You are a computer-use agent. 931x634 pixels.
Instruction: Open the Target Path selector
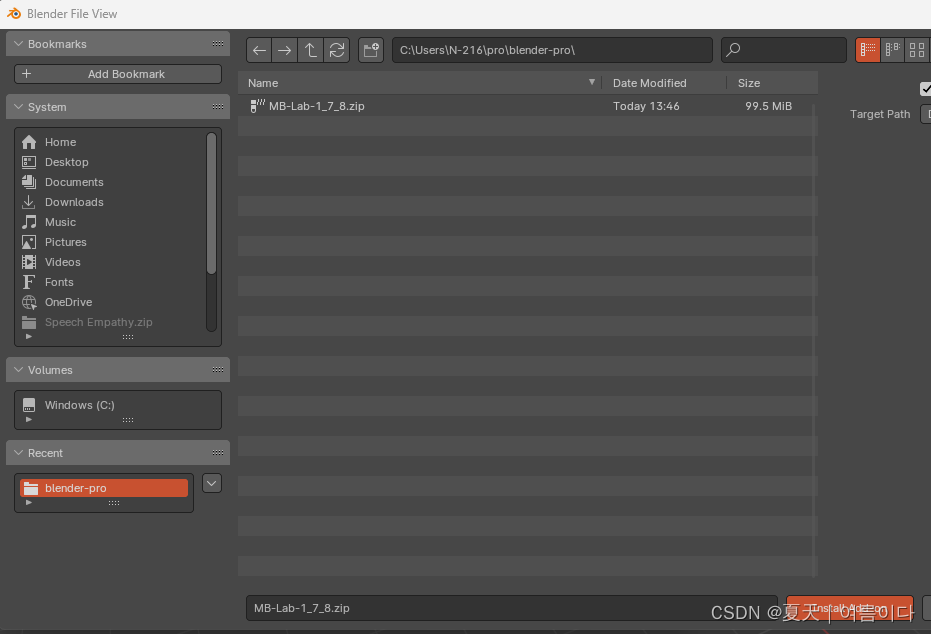pos(926,114)
